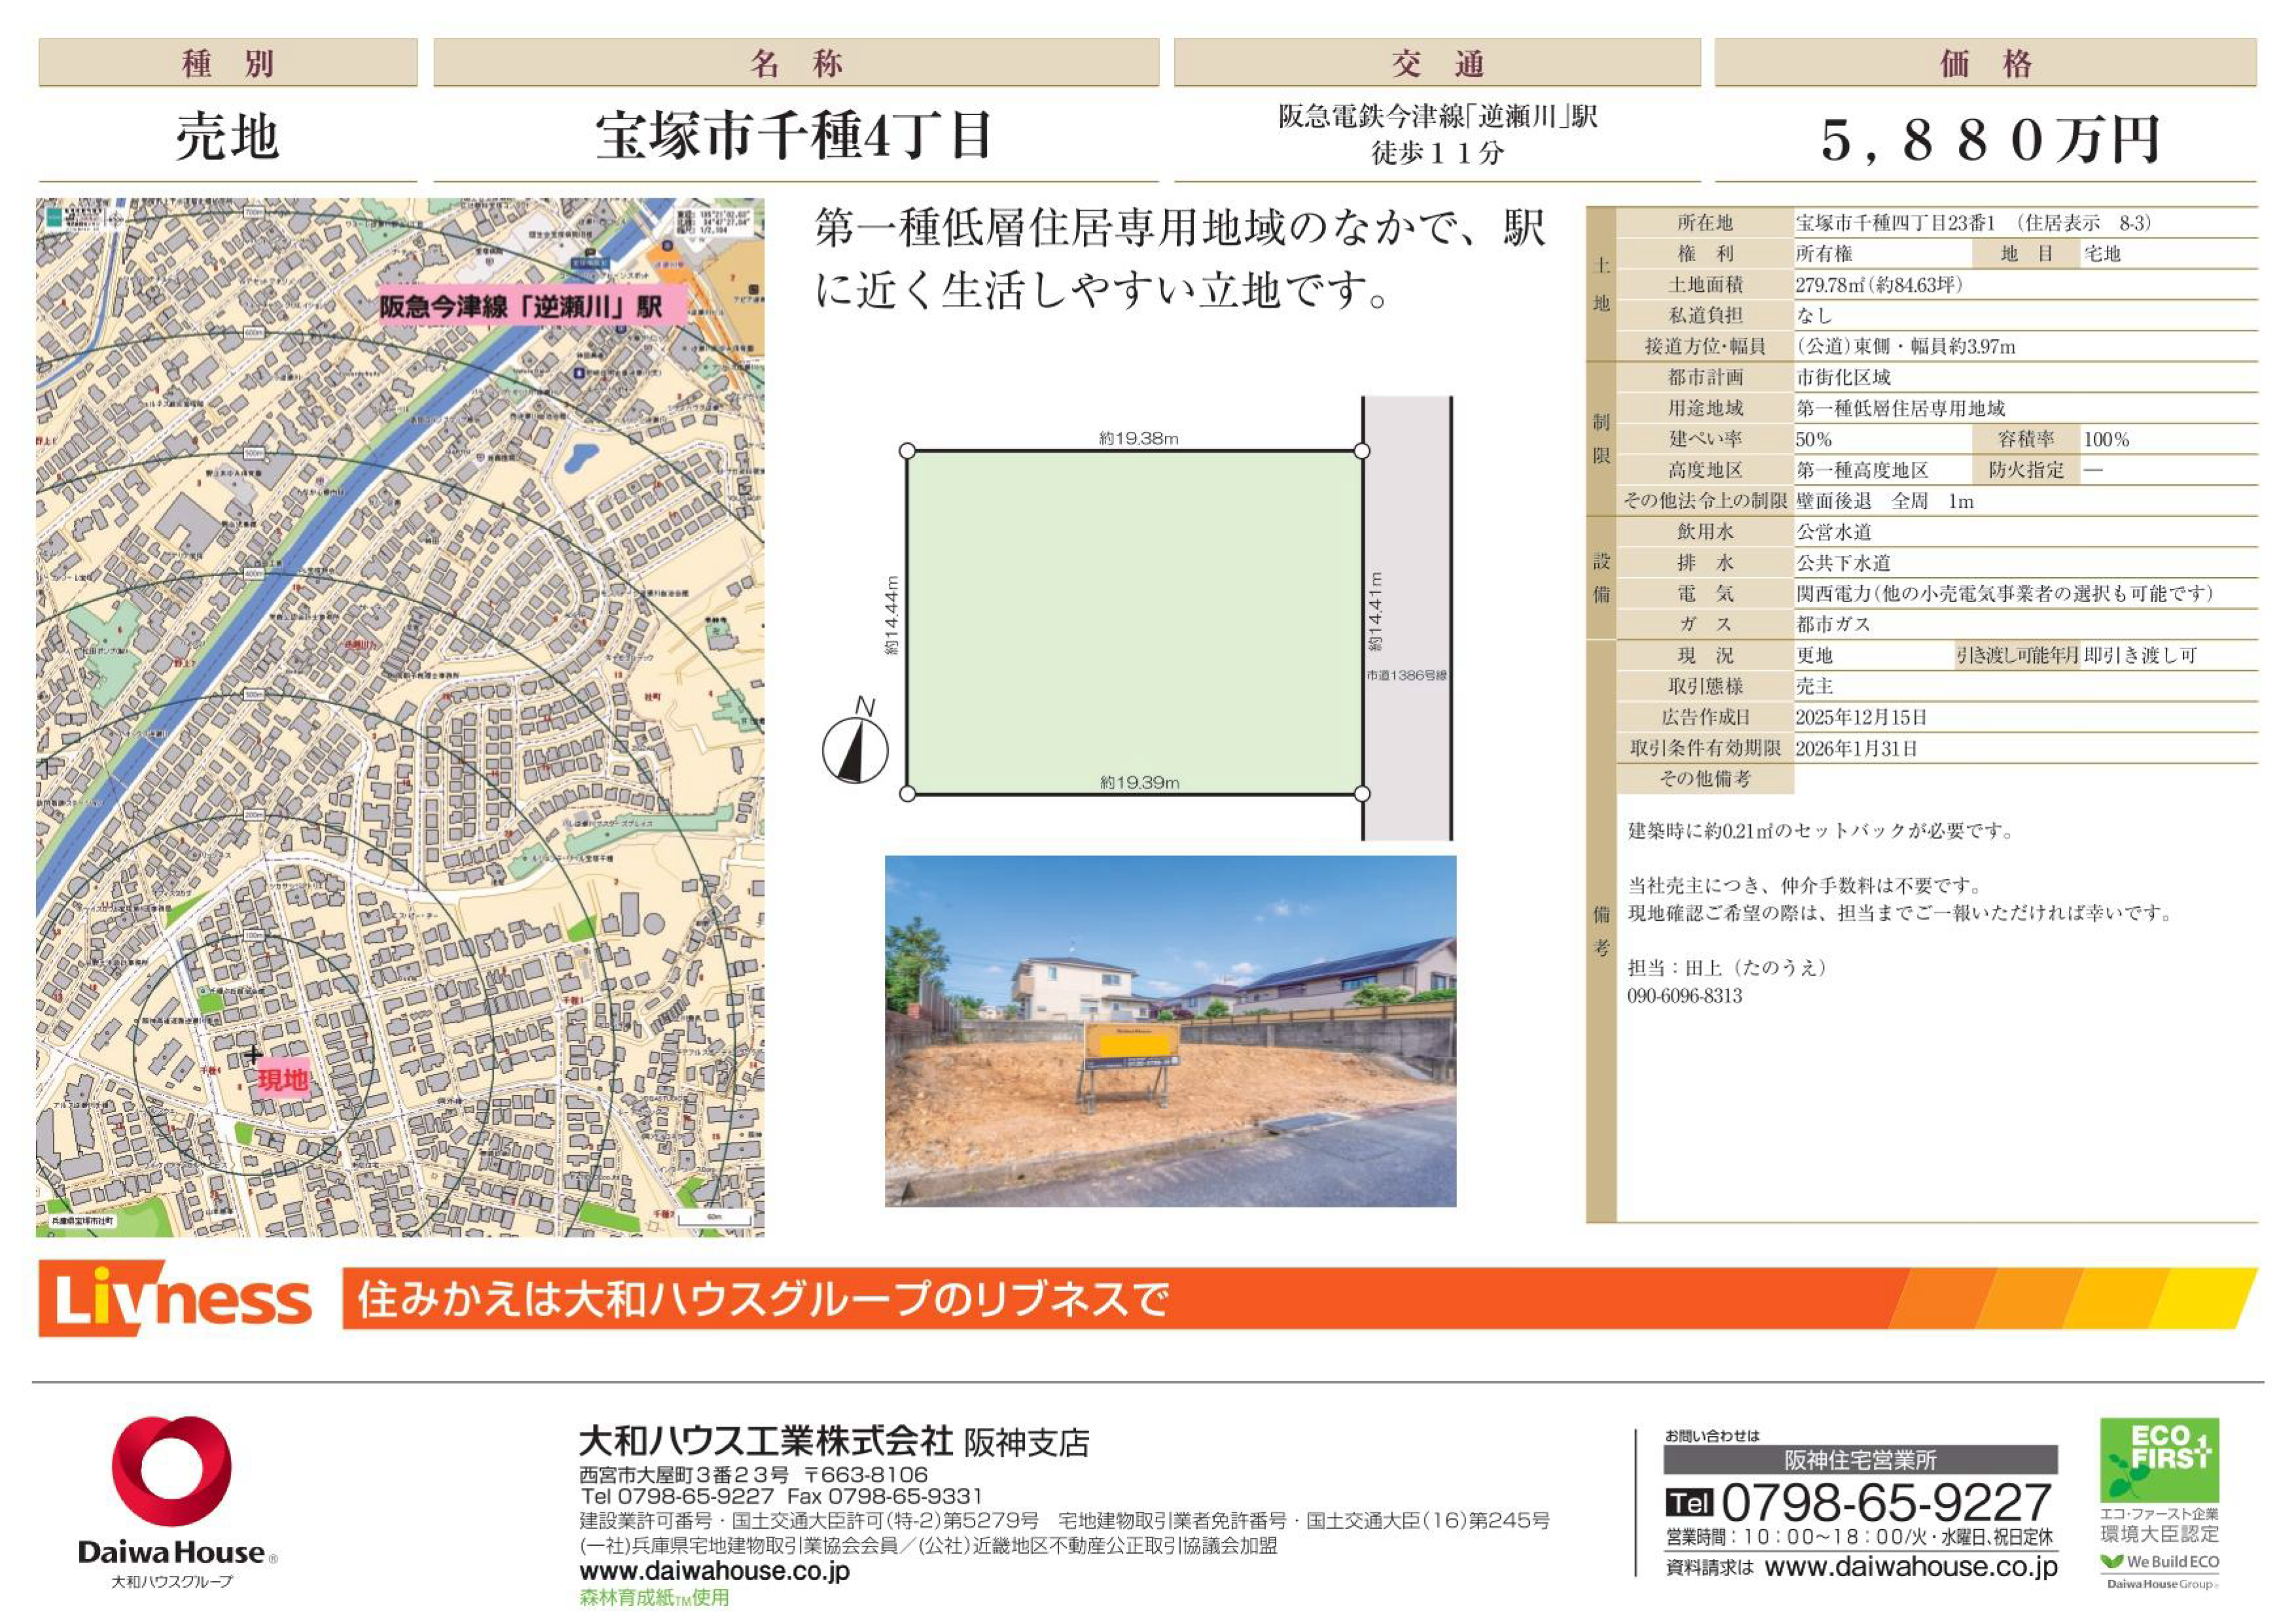Click the We Build ECO logo
The image size is (2296, 1623).
[2159, 1561]
